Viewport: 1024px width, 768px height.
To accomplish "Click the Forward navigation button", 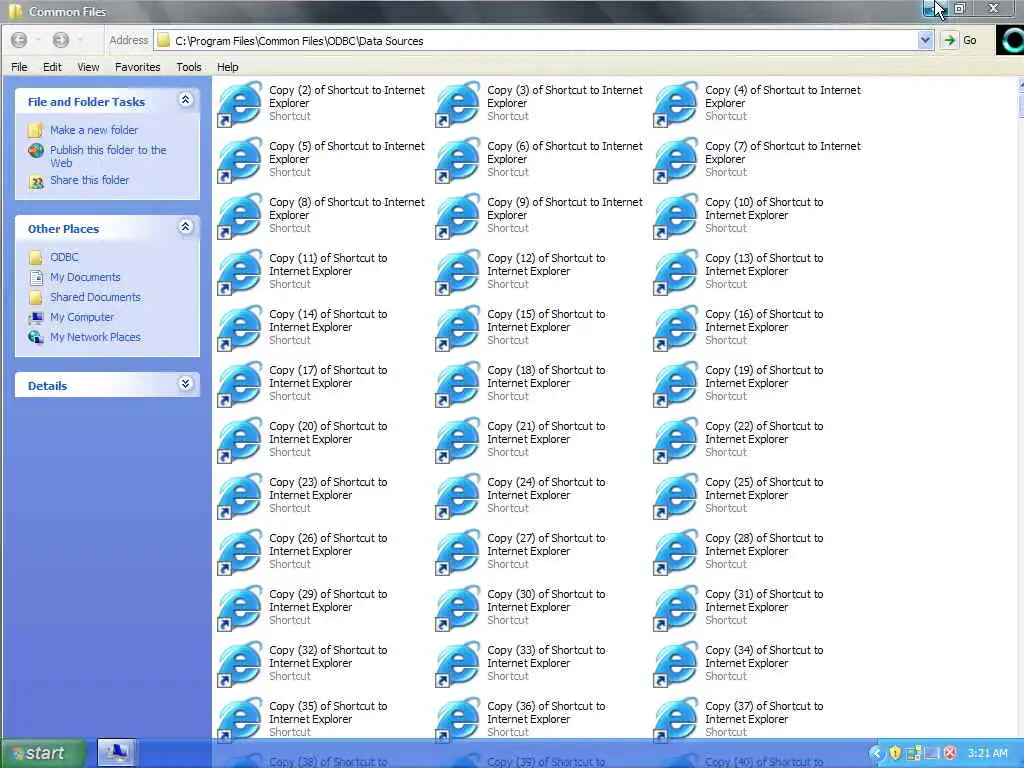I will point(61,40).
